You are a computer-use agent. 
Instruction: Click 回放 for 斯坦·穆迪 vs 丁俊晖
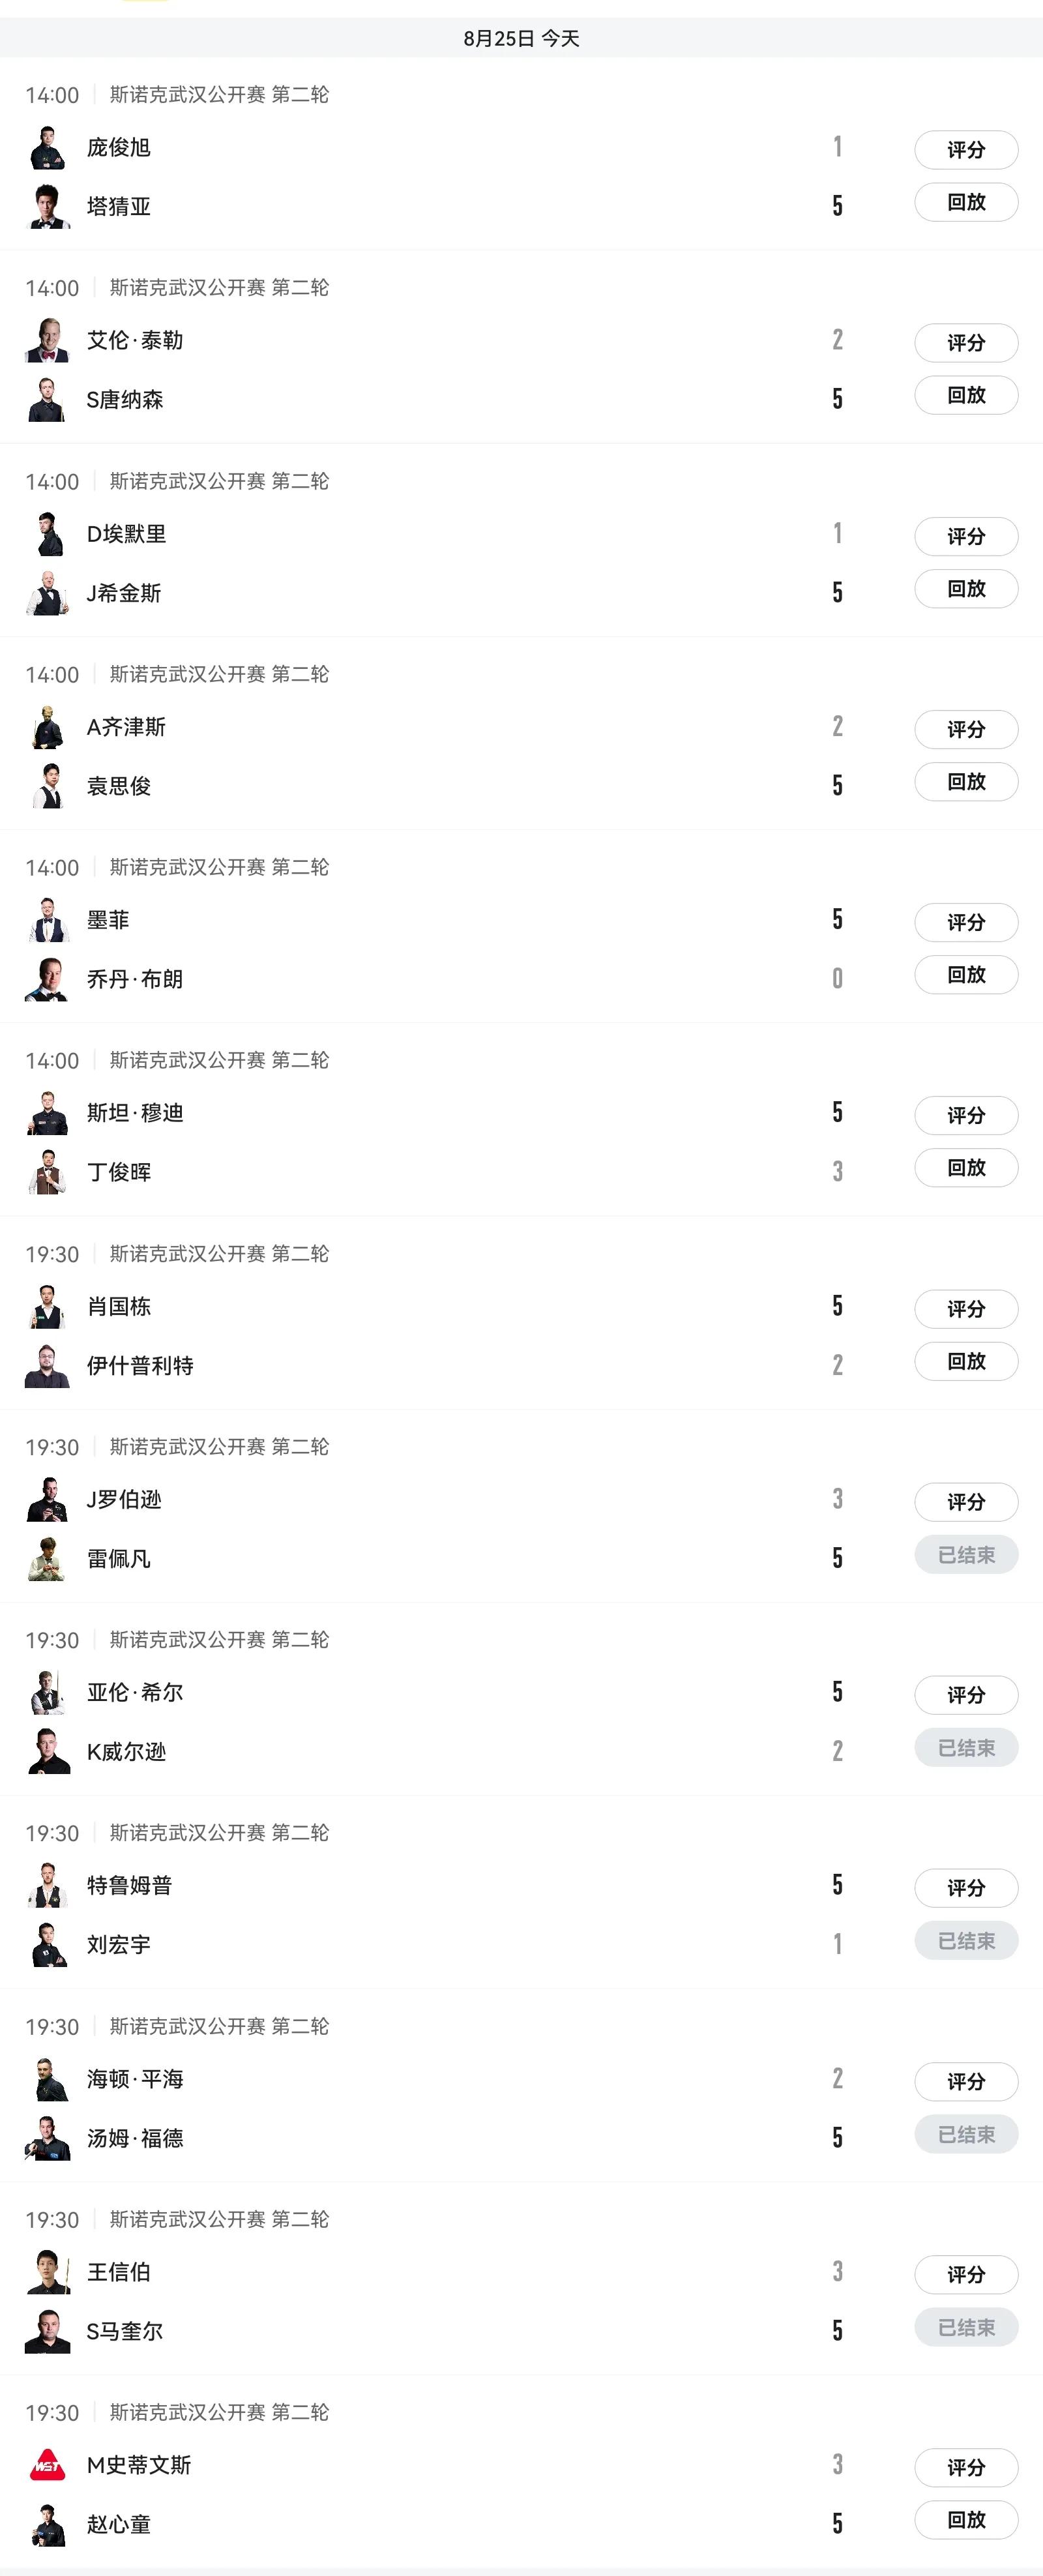click(966, 1167)
